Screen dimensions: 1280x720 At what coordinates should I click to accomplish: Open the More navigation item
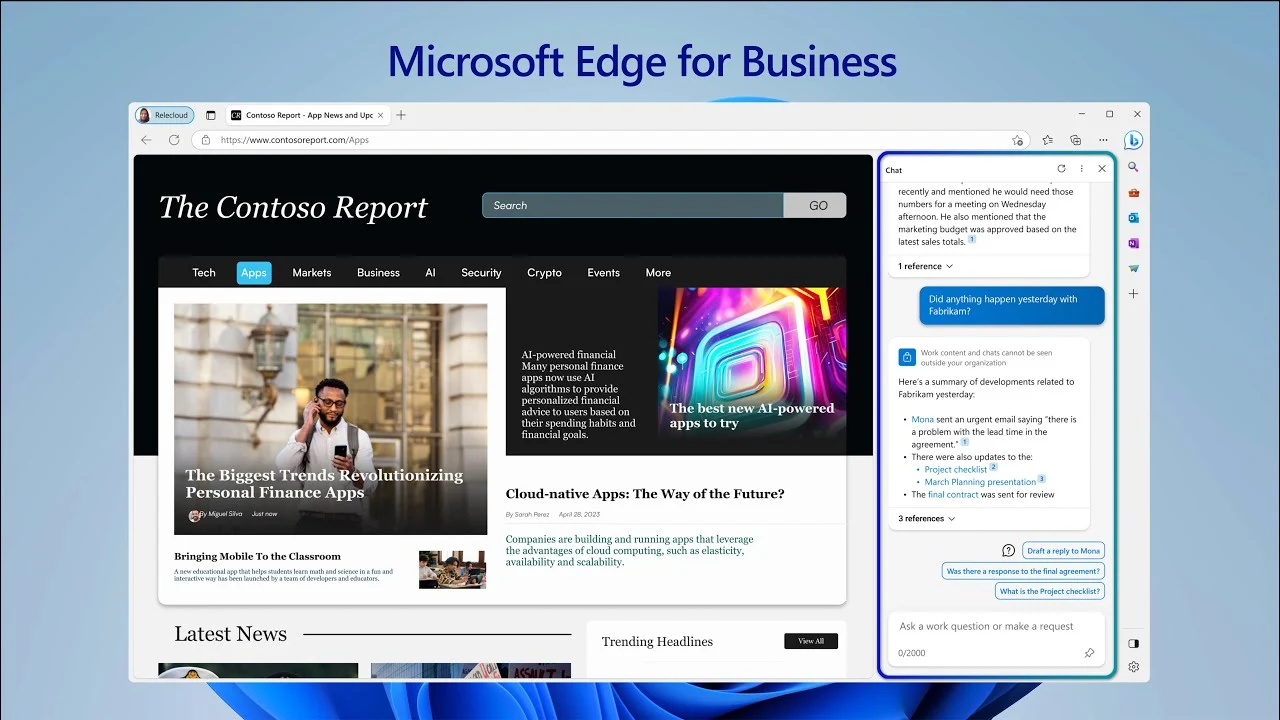pyautogui.click(x=658, y=273)
